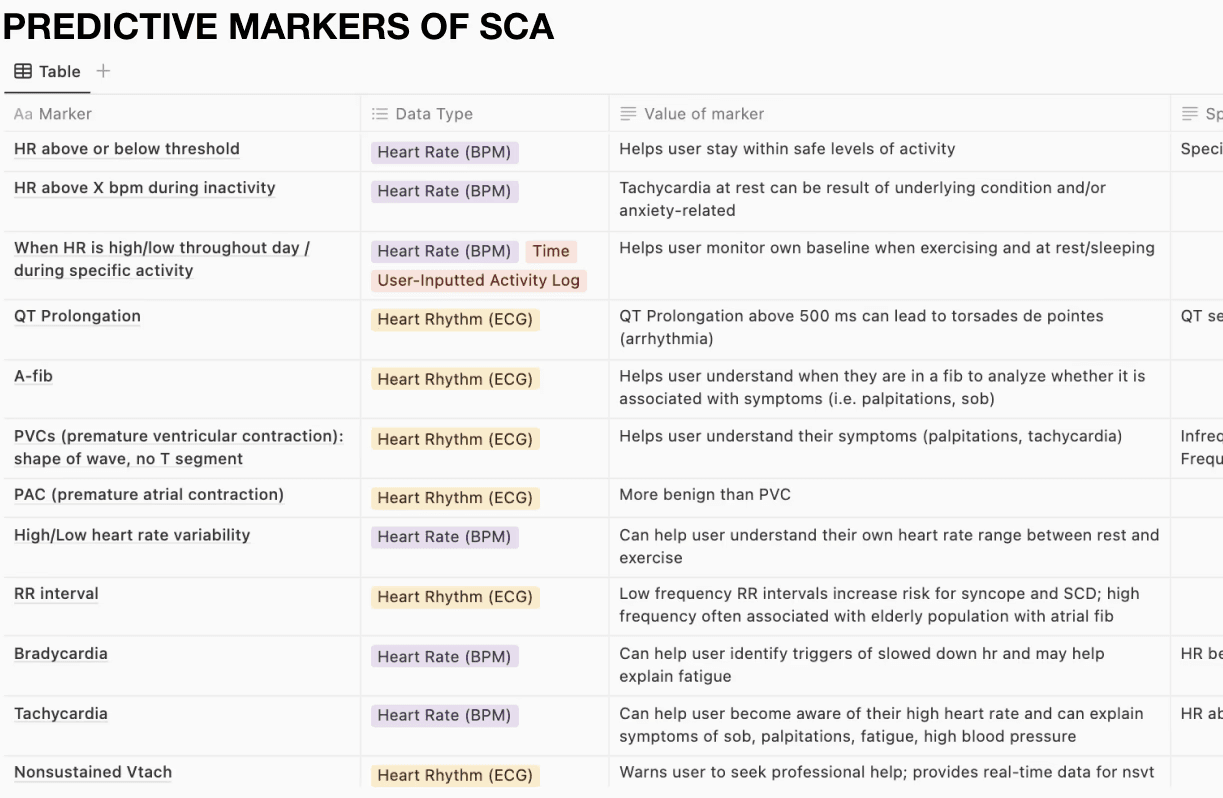
Task: Click the 'More benign than PVC' cell
Action: point(705,494)
